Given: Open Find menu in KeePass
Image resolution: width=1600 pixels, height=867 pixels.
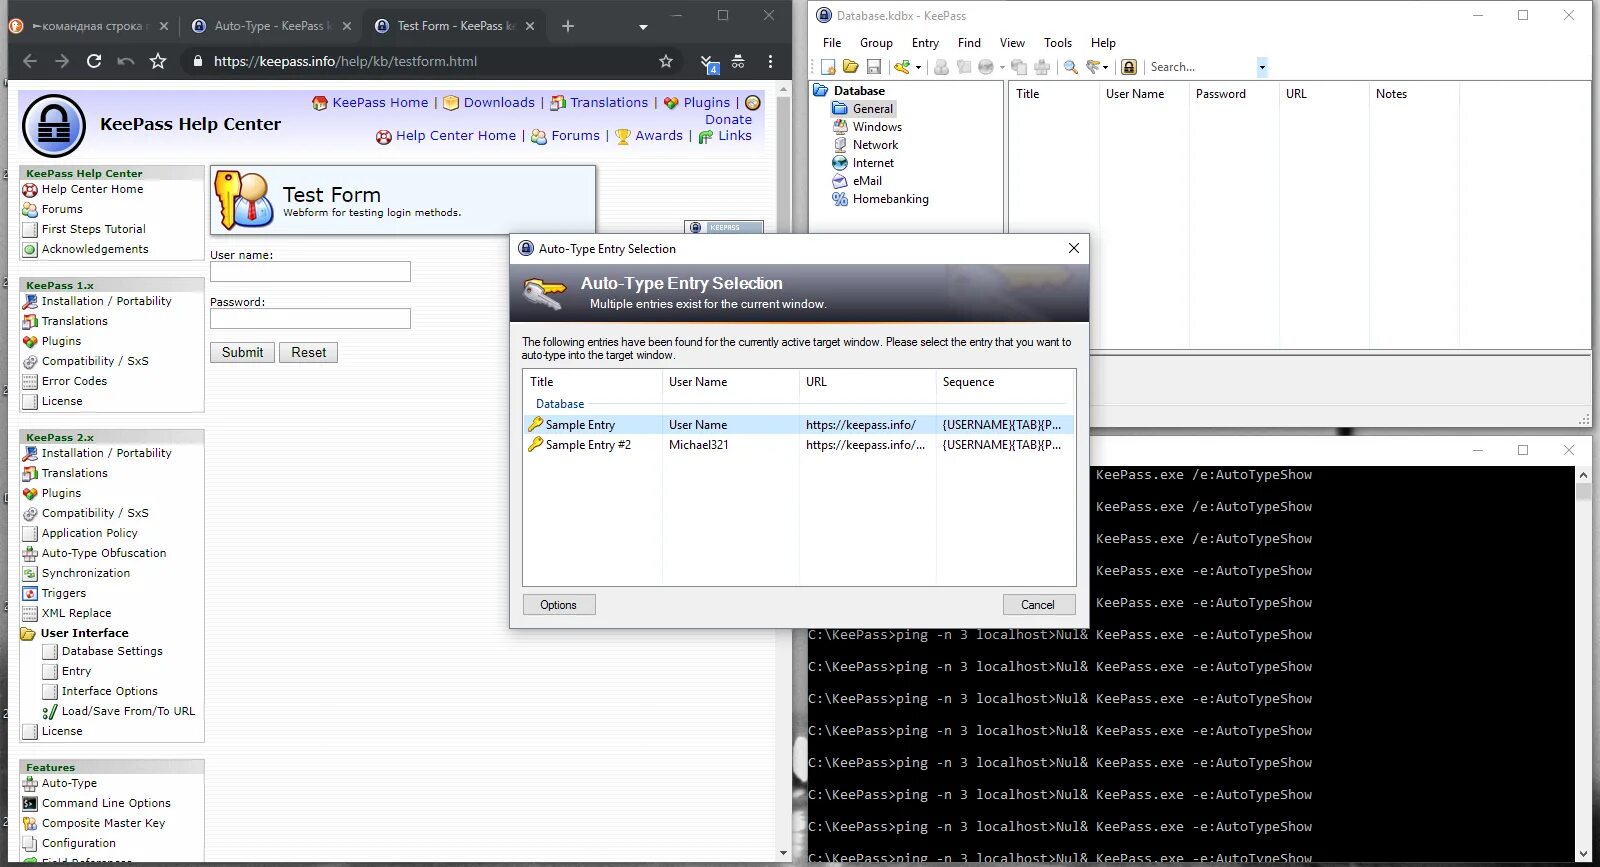Looking at the screenshot, I should point(969,43).
